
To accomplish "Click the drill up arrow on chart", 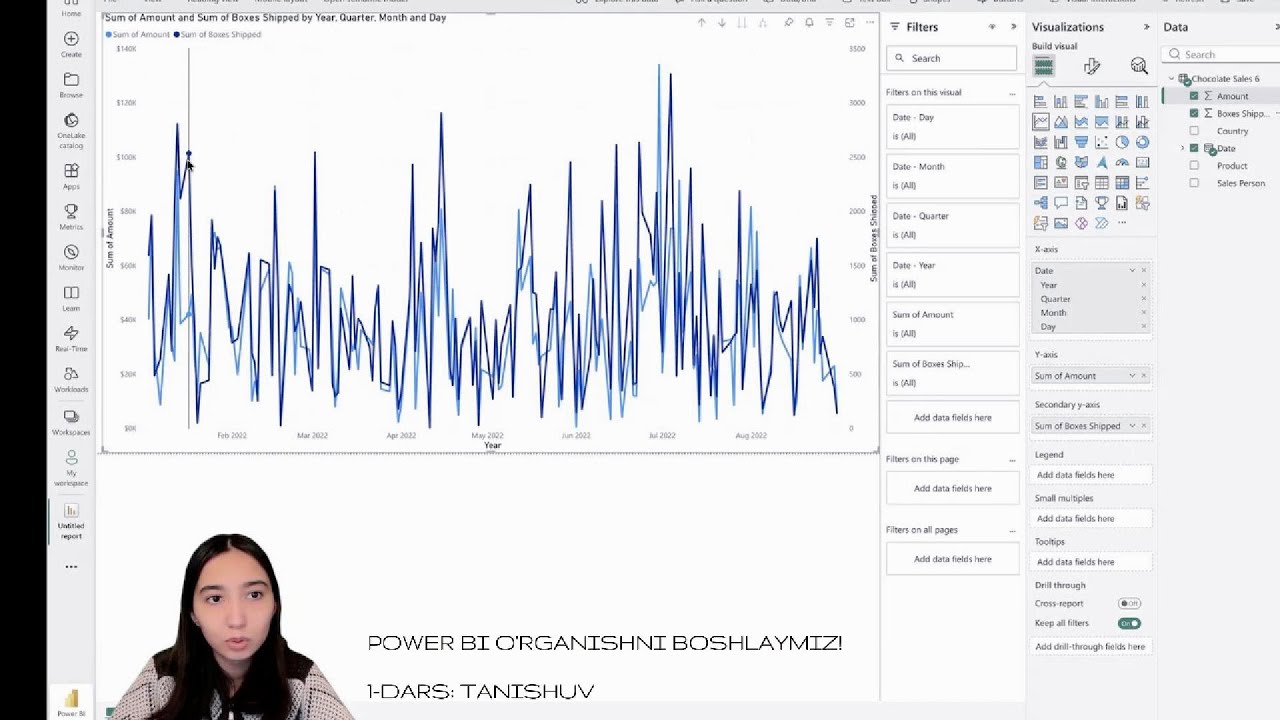I will [701, 23].
